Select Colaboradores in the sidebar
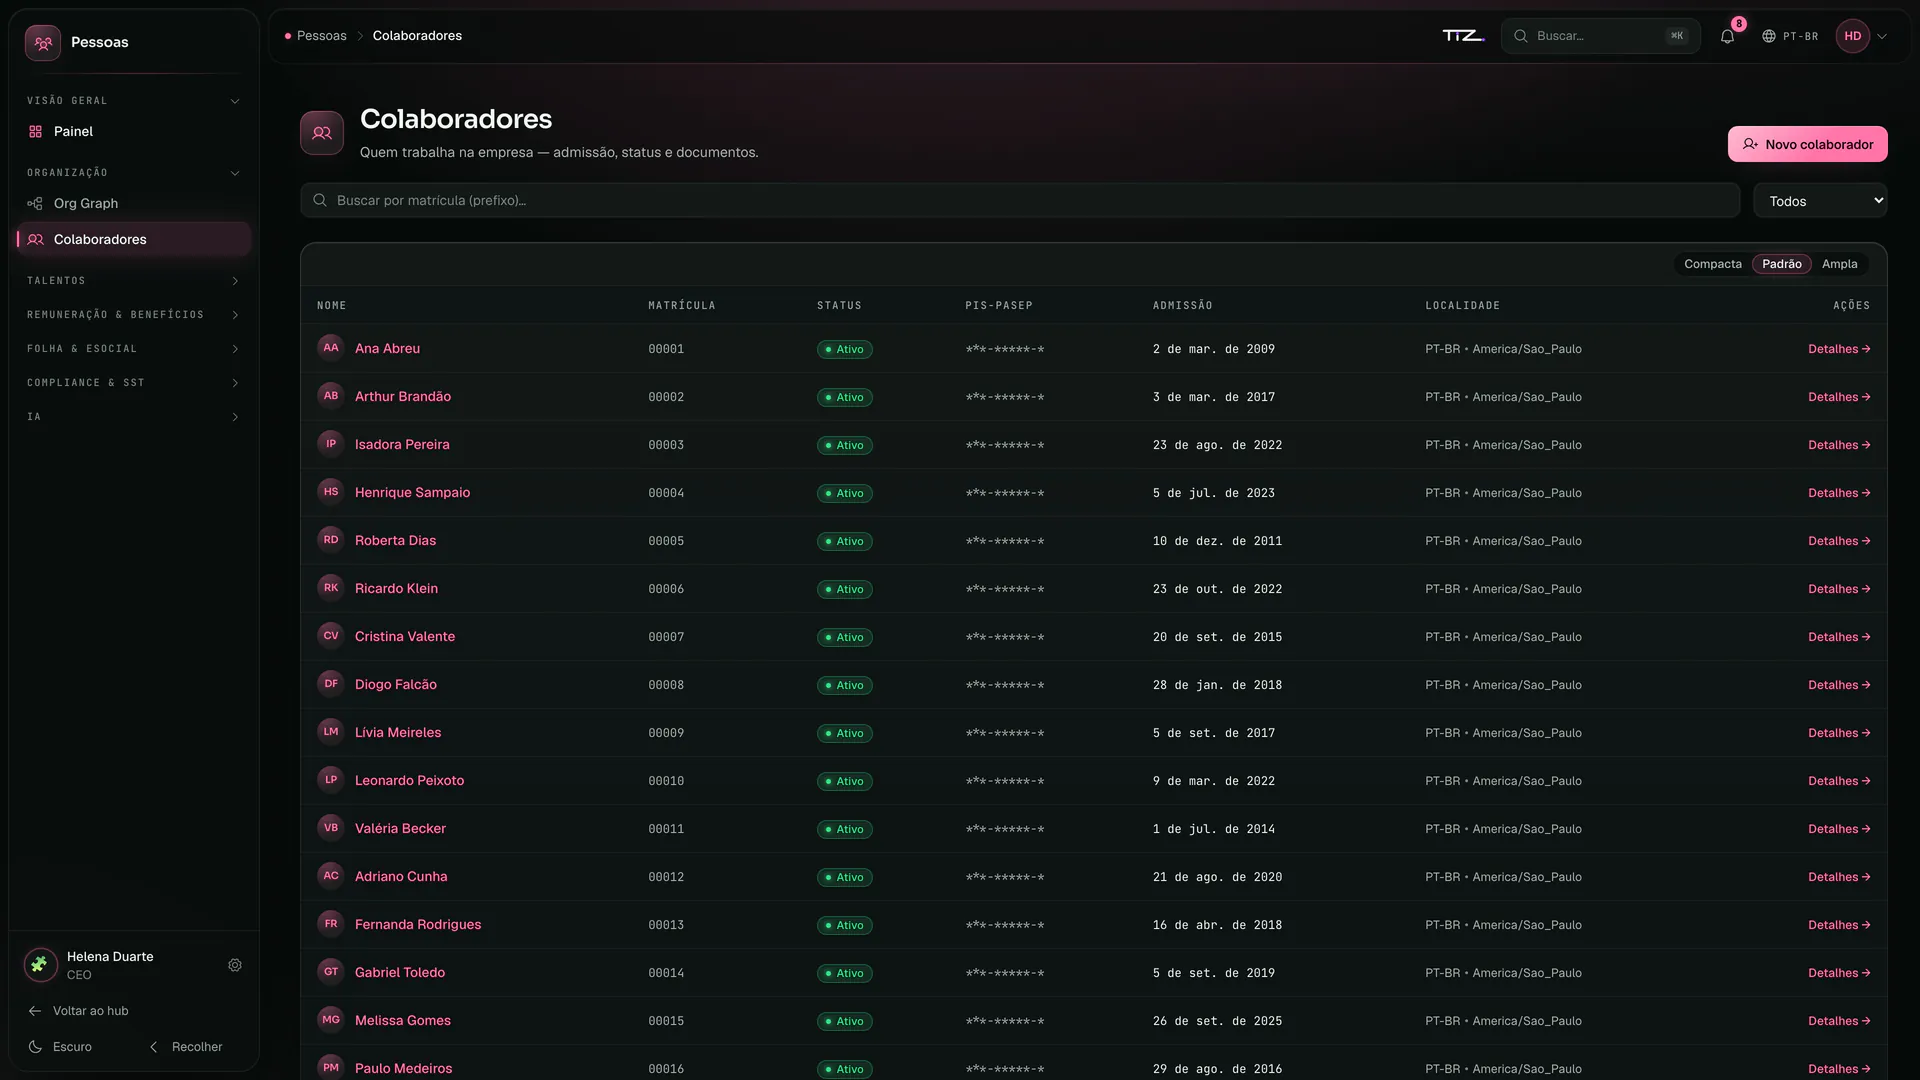Viewport: 1920px width, 1080px height. coord(134,240)
